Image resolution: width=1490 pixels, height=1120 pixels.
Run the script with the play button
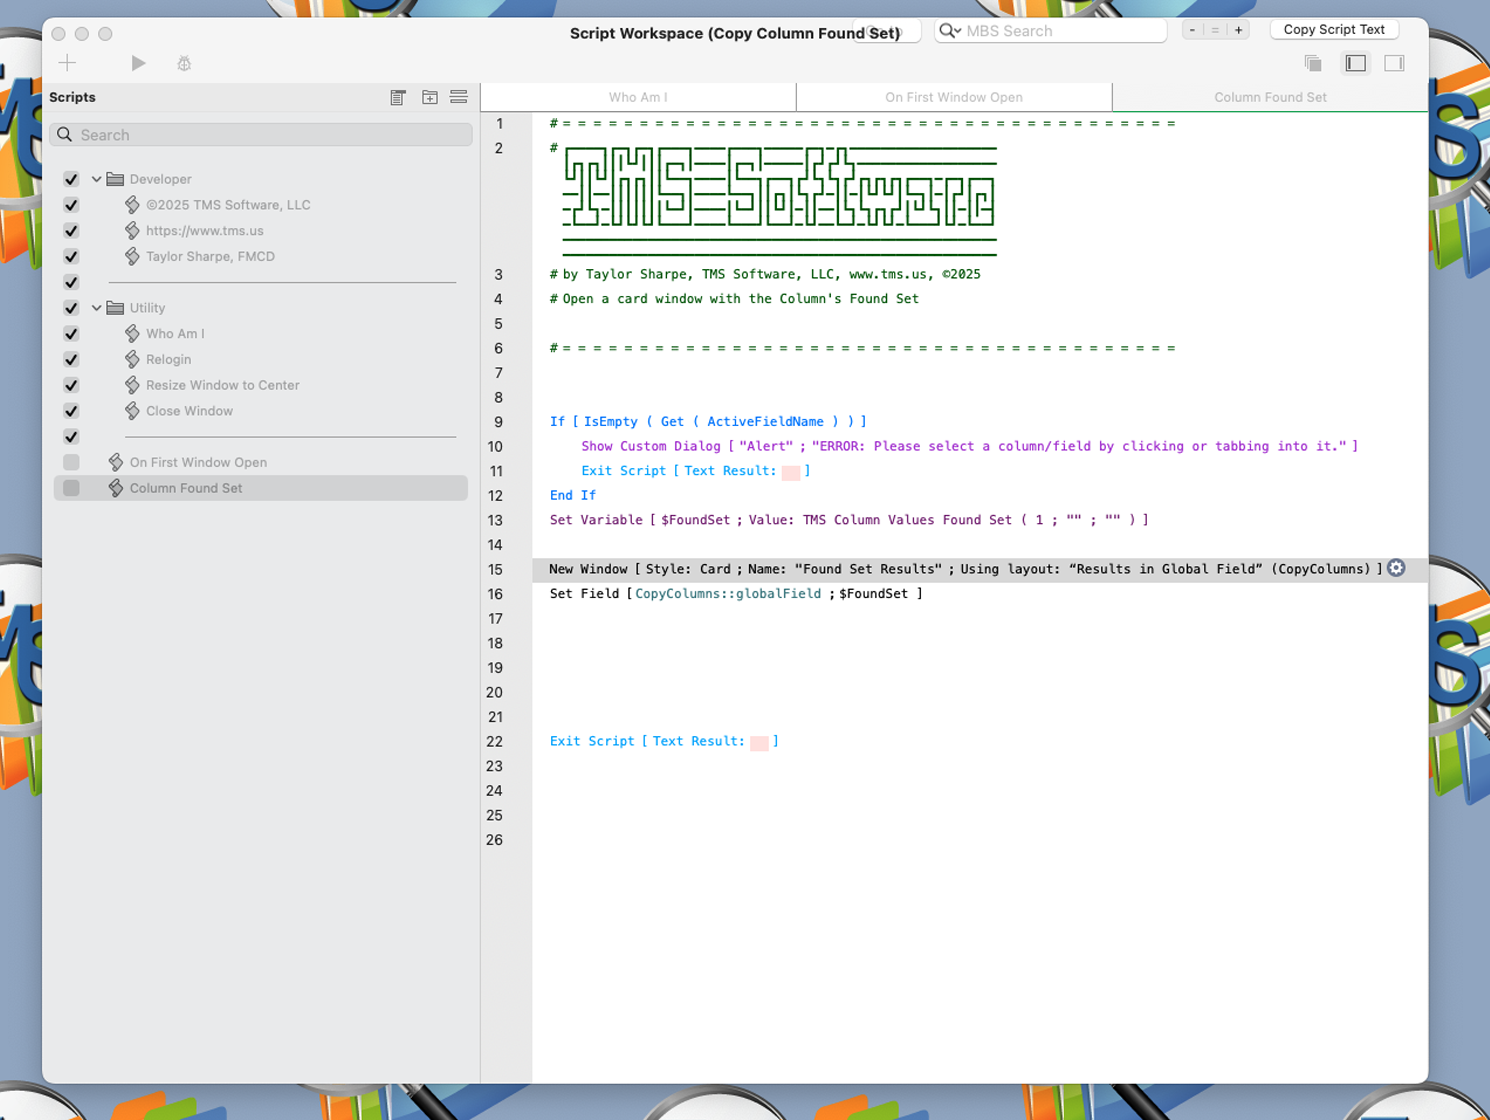point(138,63)
